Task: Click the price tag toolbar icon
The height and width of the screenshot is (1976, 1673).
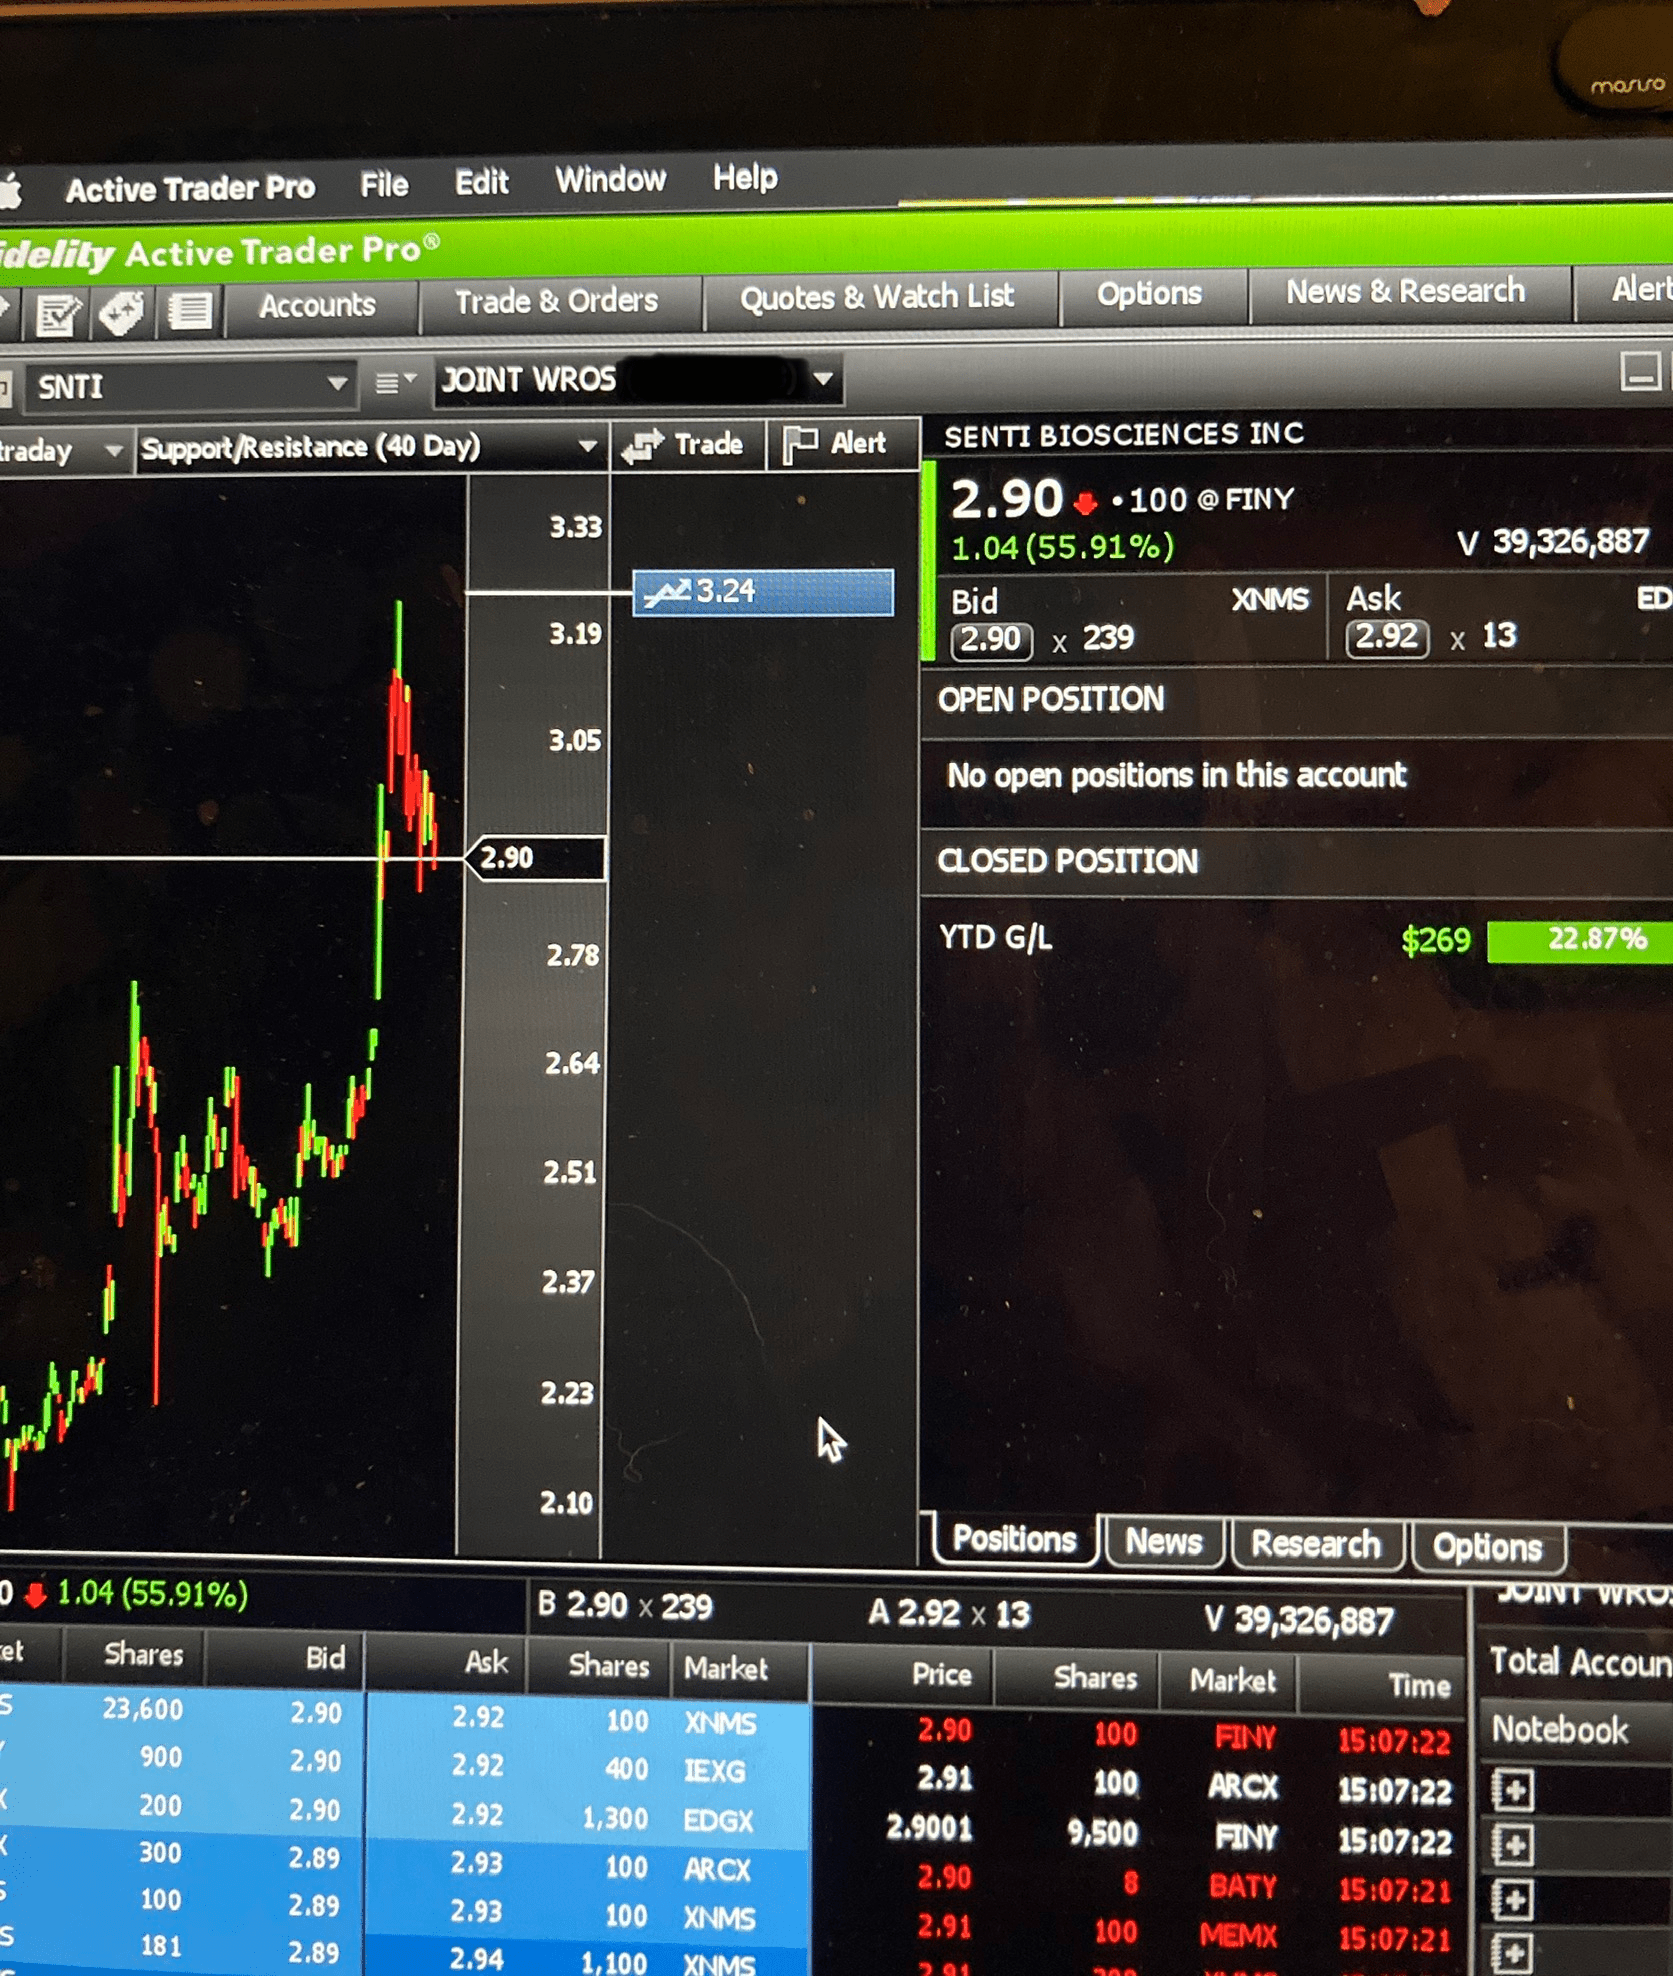Action: (122, 313)
